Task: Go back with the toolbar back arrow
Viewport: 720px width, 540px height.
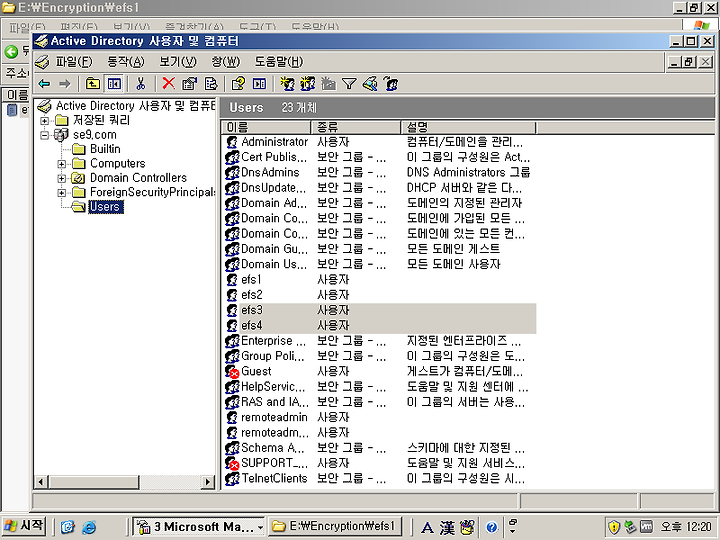Action: (x=44, y=84)
